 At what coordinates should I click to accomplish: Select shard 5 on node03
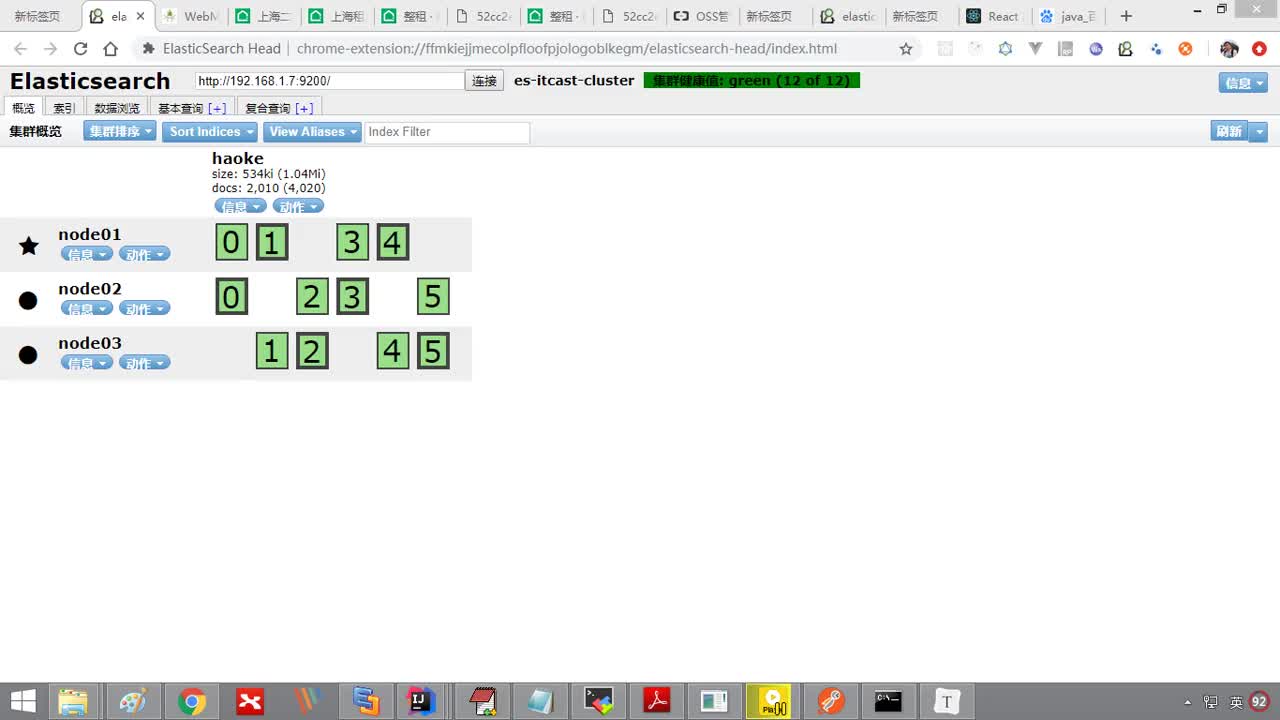[433, 351]
